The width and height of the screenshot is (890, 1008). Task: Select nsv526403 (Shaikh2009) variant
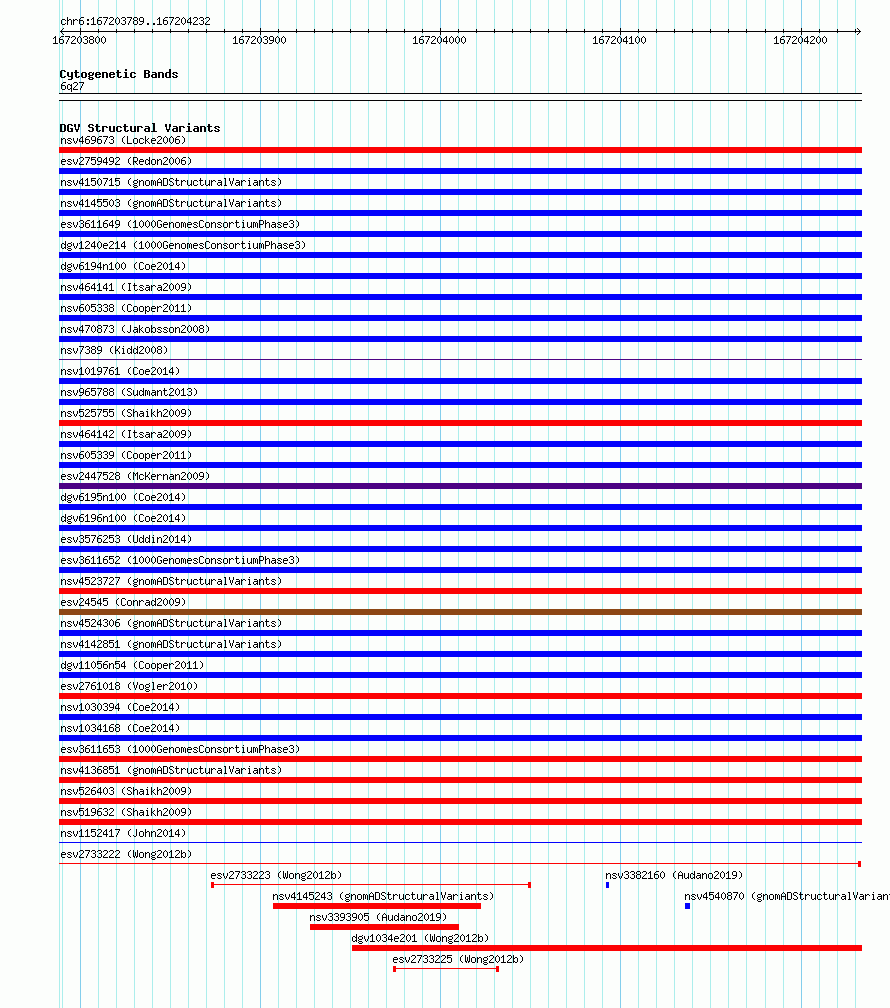click(126, 791)
